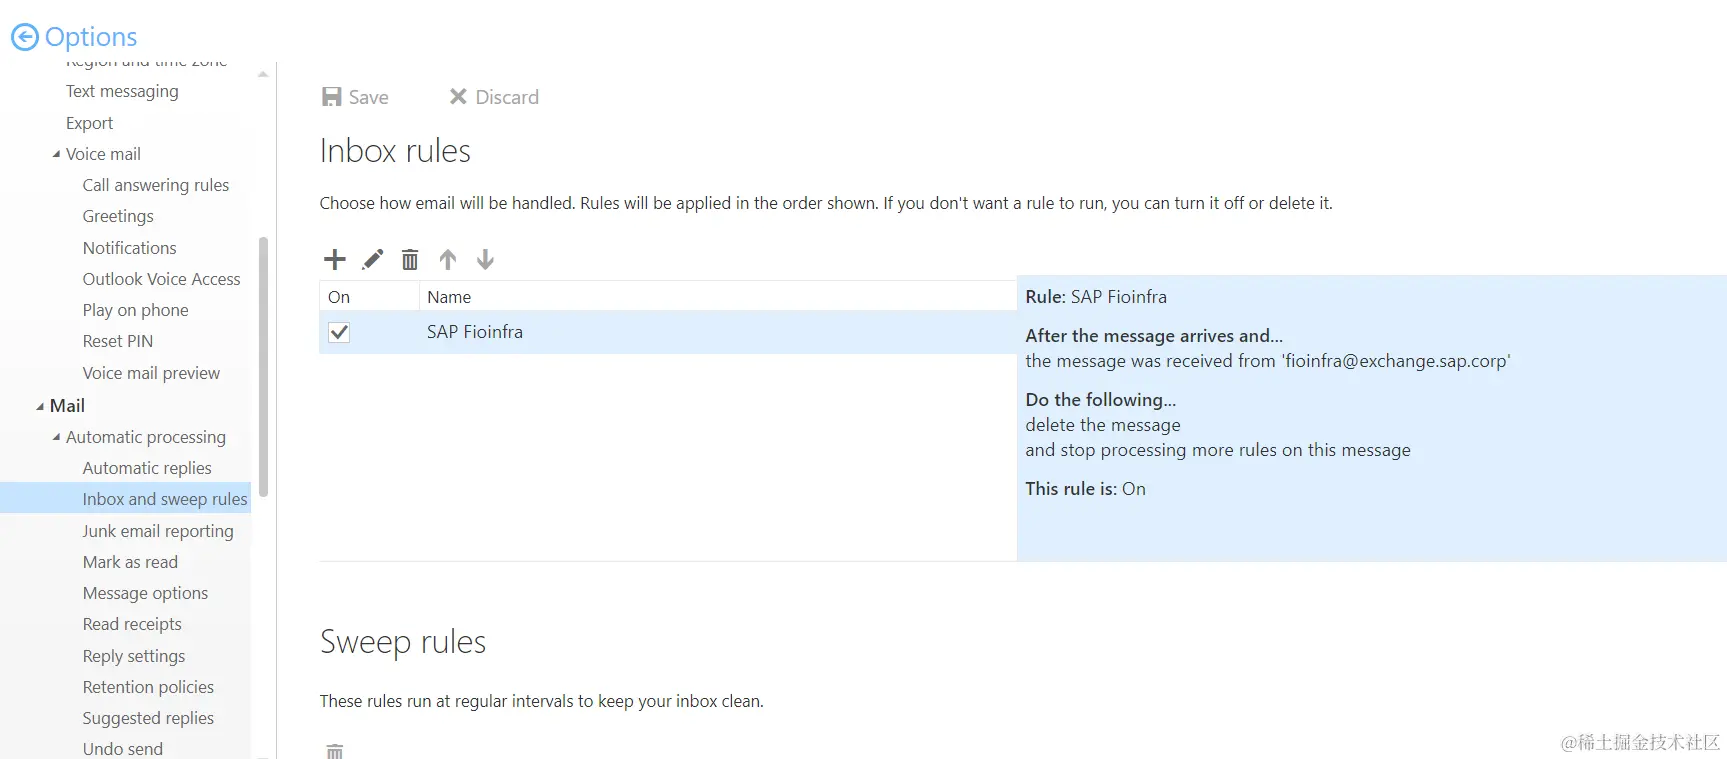Edit the selected rule with pencil icon

coord(372,260)
